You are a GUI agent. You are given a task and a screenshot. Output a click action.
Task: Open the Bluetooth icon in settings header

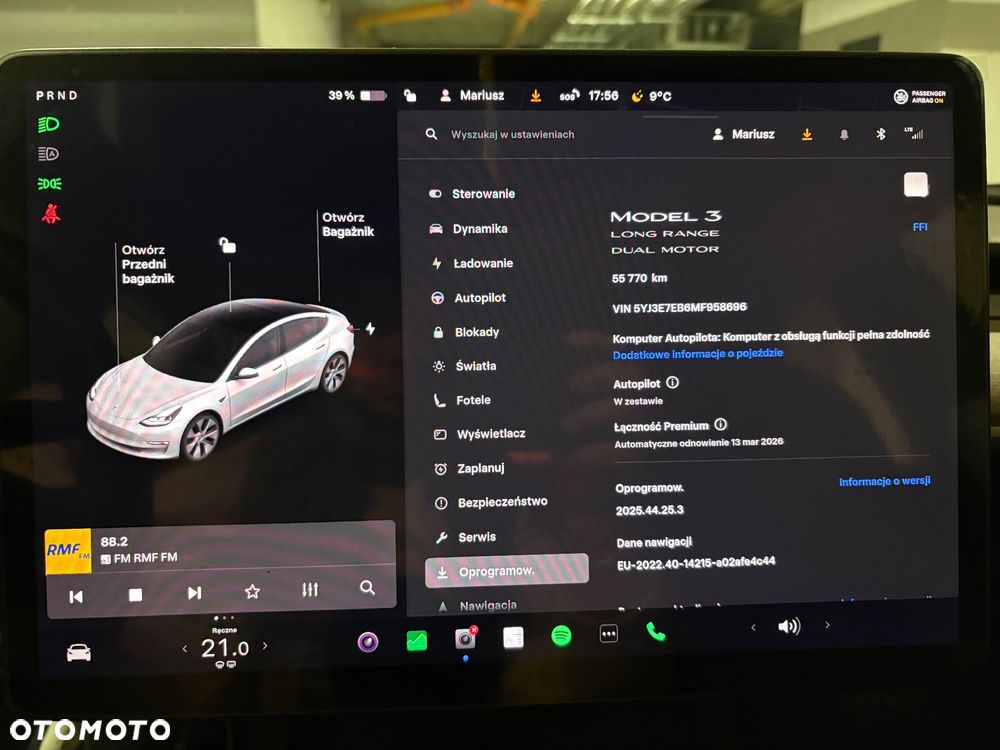[x=880, y=134]
